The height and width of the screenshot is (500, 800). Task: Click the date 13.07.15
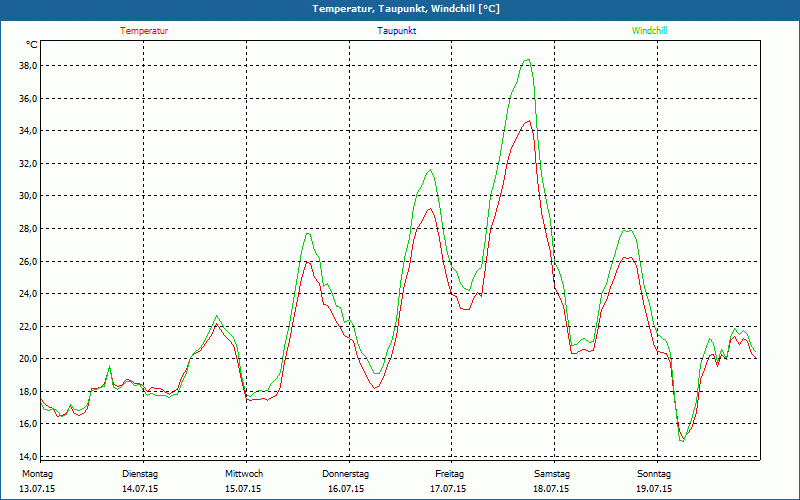[x=37, y=489]
